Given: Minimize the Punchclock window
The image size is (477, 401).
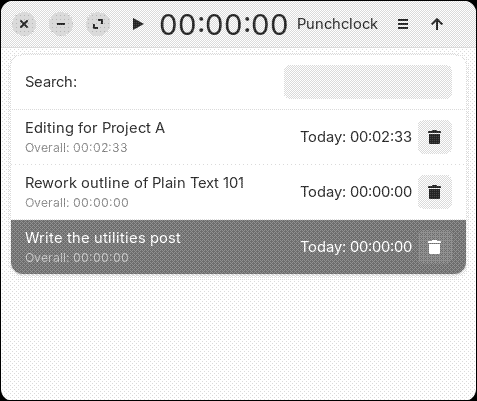Looking at the screenshot, I should [61, 24].
